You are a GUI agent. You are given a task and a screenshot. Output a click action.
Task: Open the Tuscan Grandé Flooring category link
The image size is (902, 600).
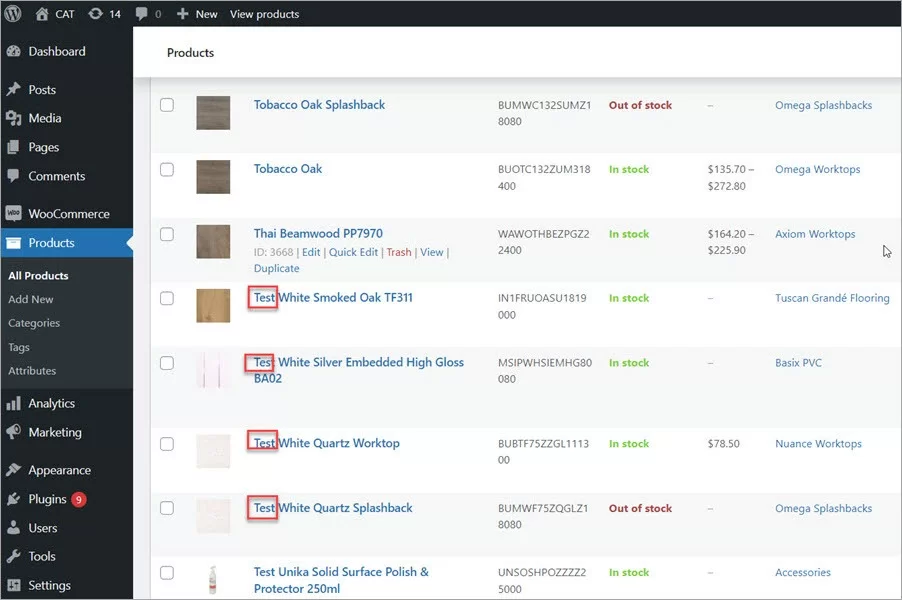pyautogui.click(x=832, y=297)
